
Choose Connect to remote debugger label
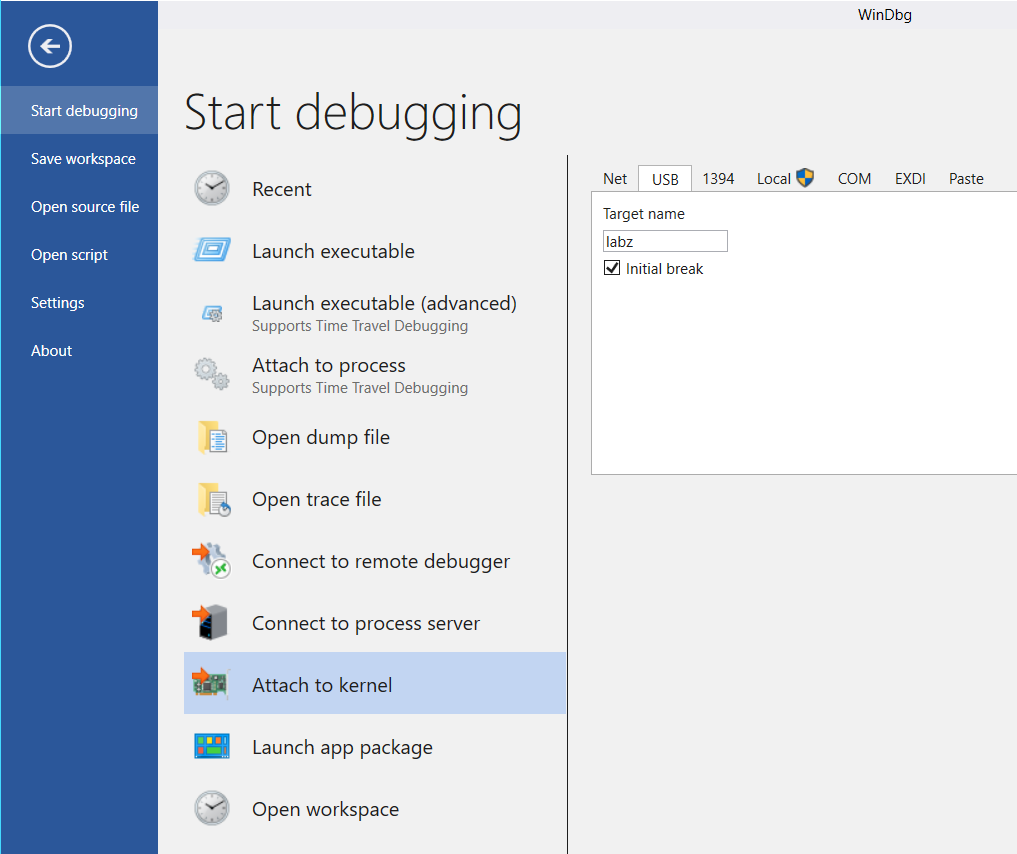pos(381,562)
